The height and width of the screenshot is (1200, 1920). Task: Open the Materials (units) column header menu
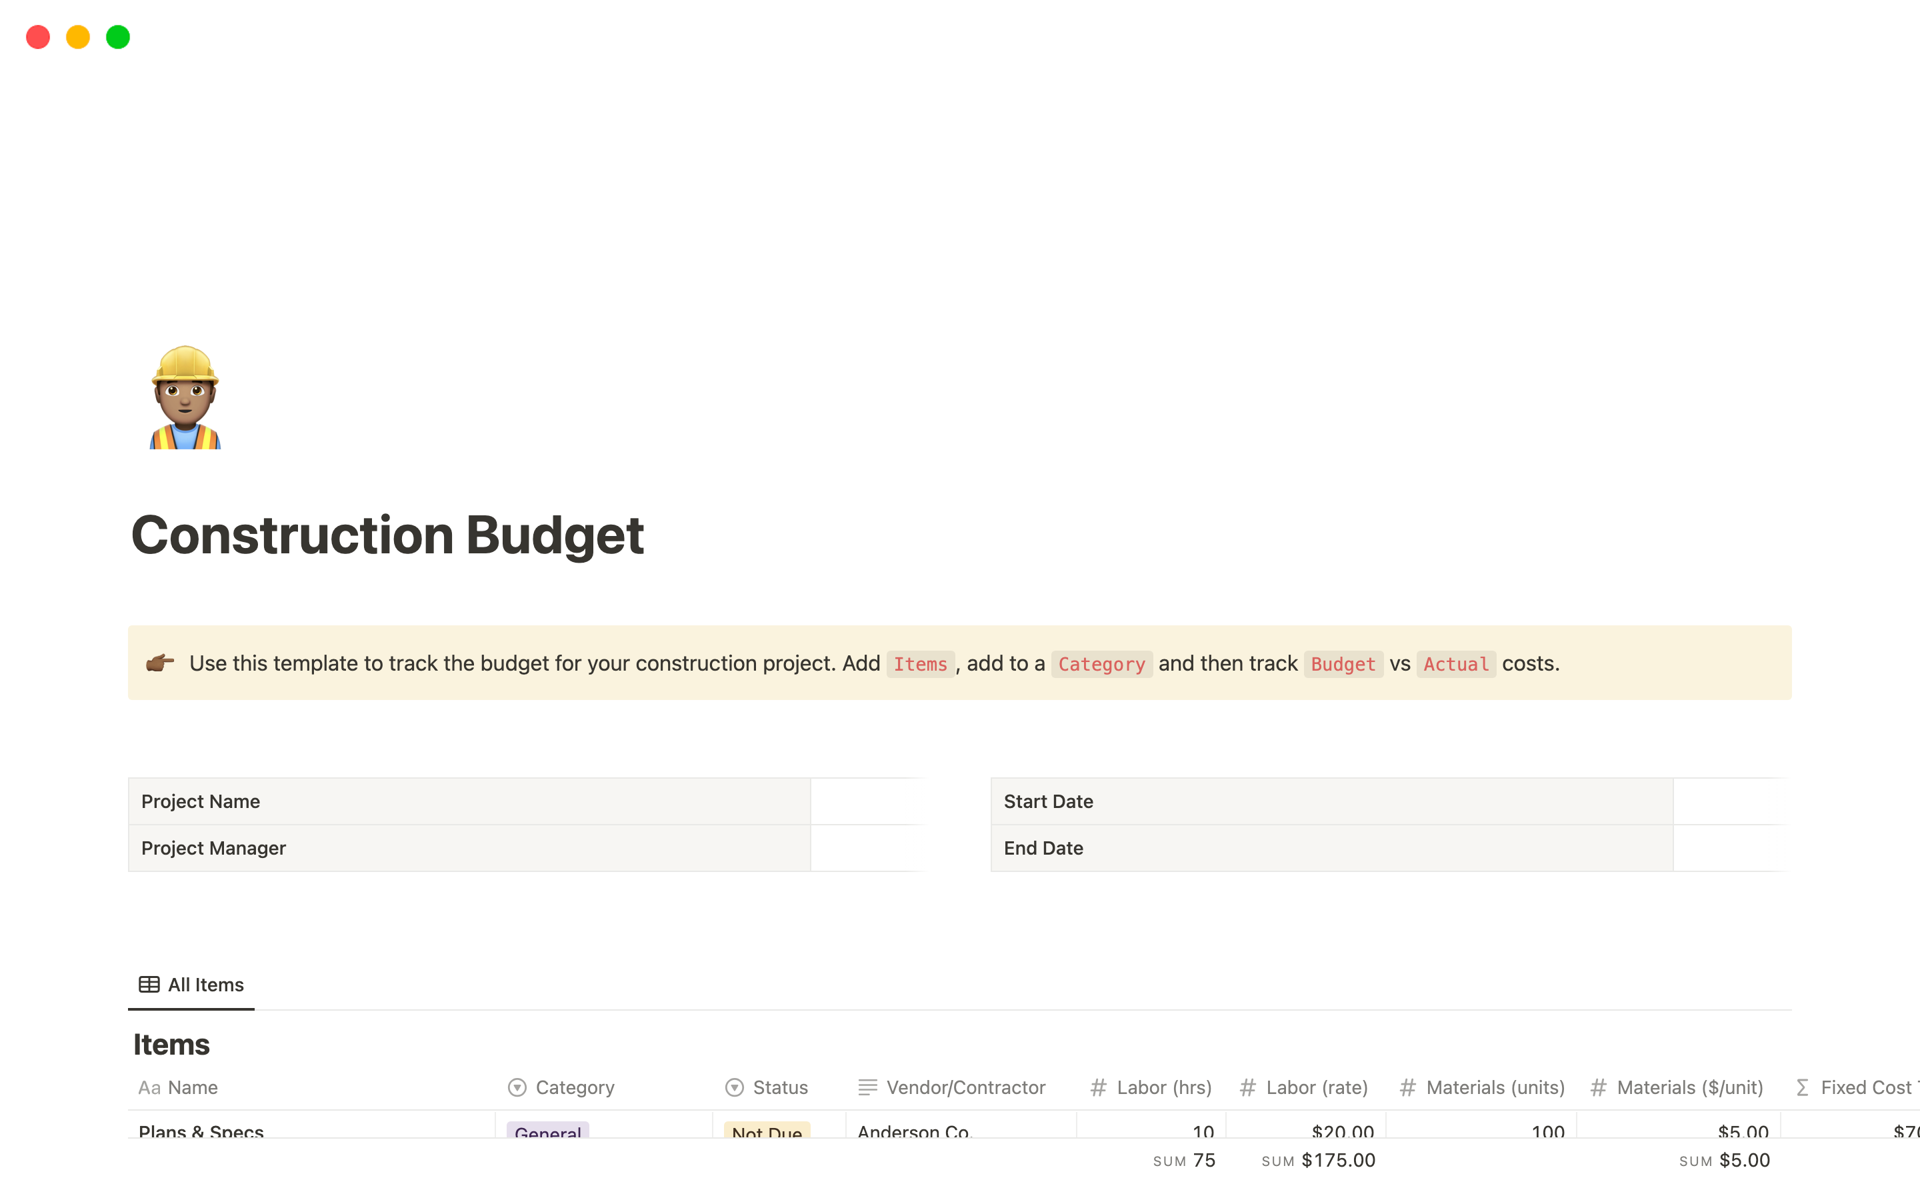pyautogui.click(x=1494, y=1088)
